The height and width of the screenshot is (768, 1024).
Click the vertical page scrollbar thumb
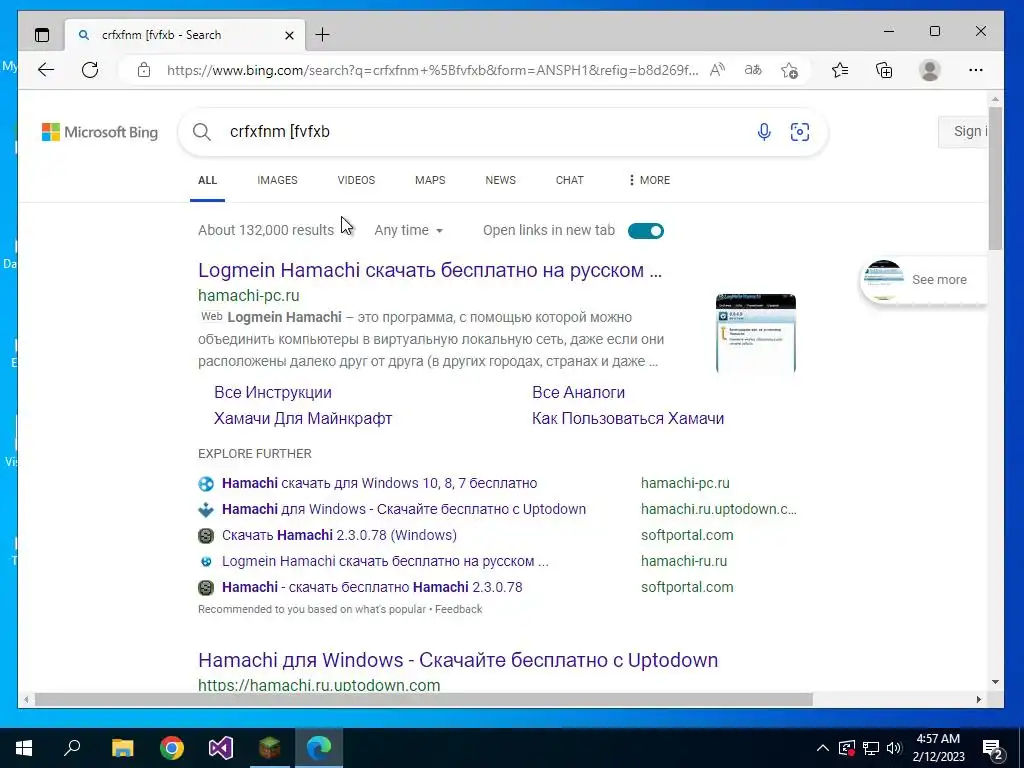[x=995, y=178]
